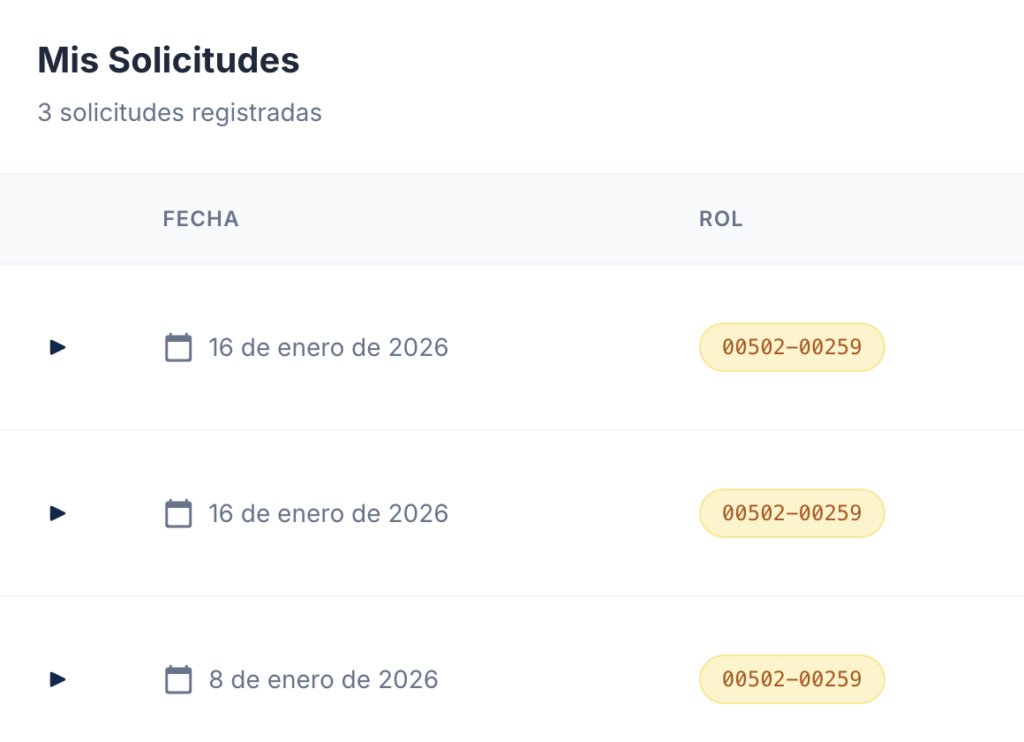This screenshot has height=742, width=1024.
Task: Click the ROL badge in the first row
Action: [791, 348]
